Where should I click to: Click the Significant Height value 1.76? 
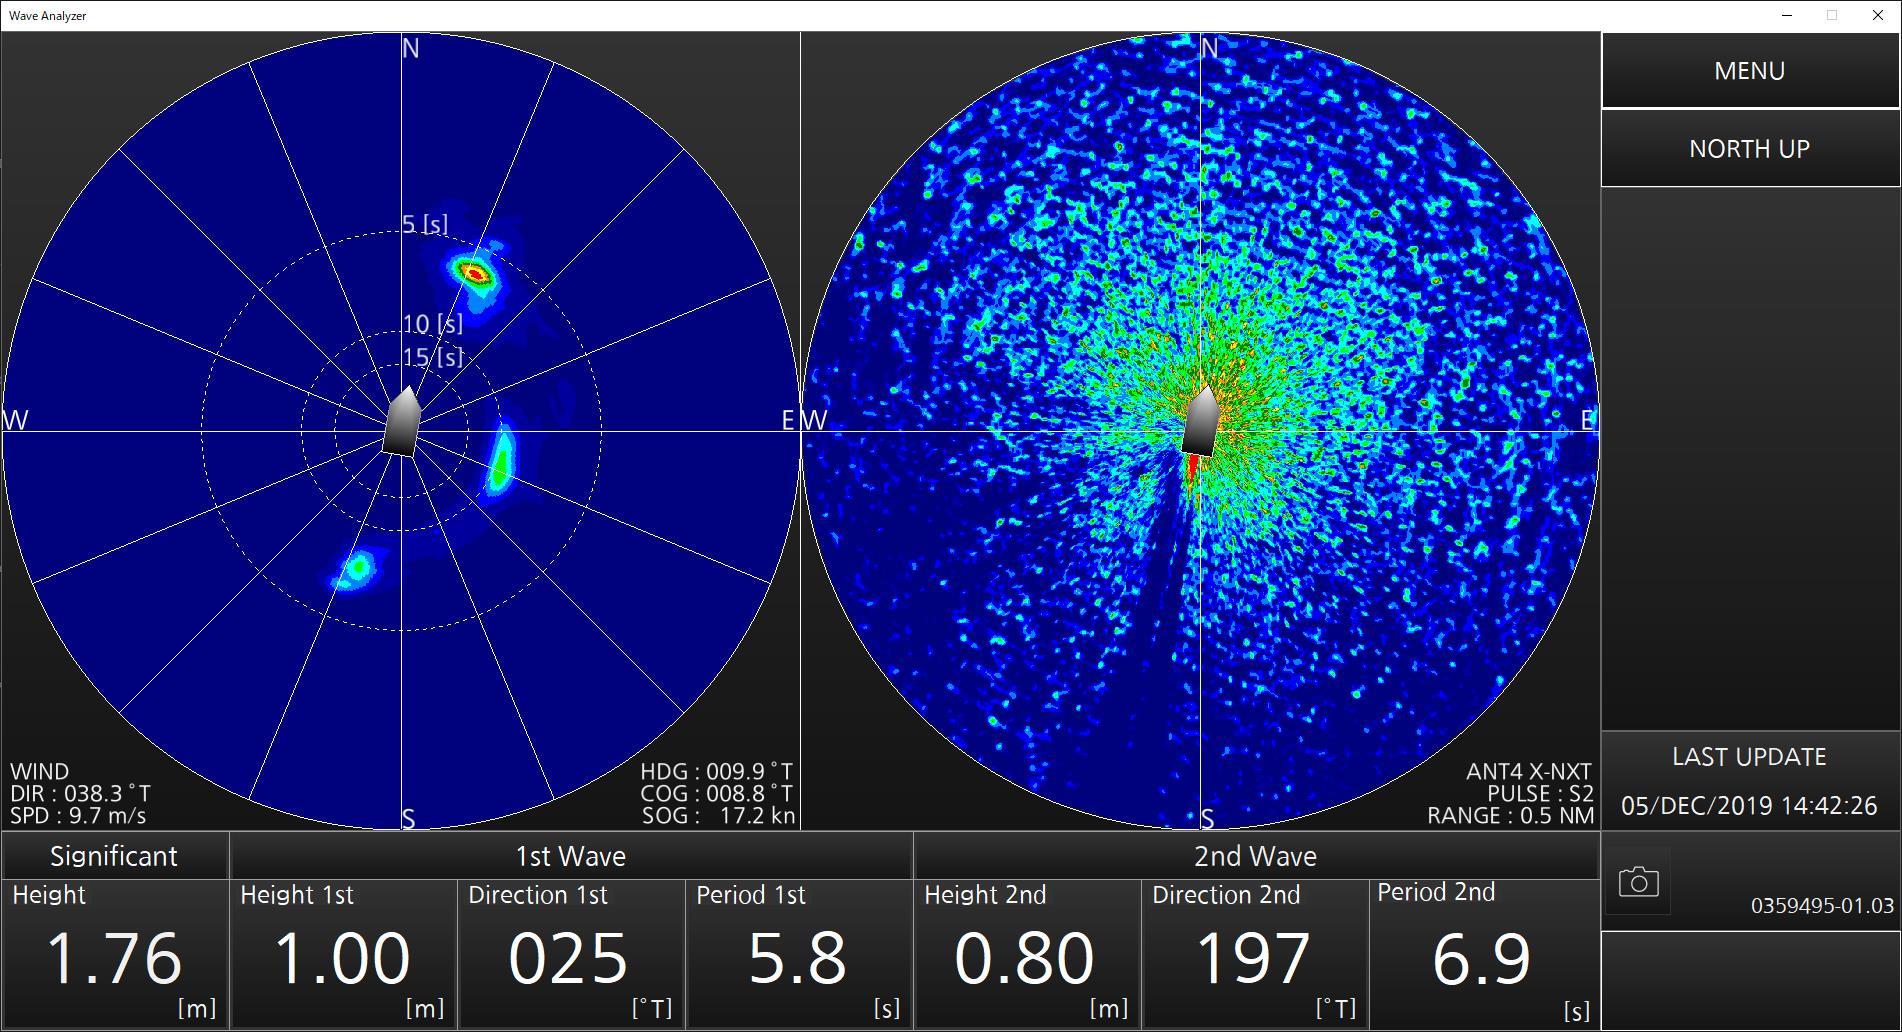tap(114, 957)
